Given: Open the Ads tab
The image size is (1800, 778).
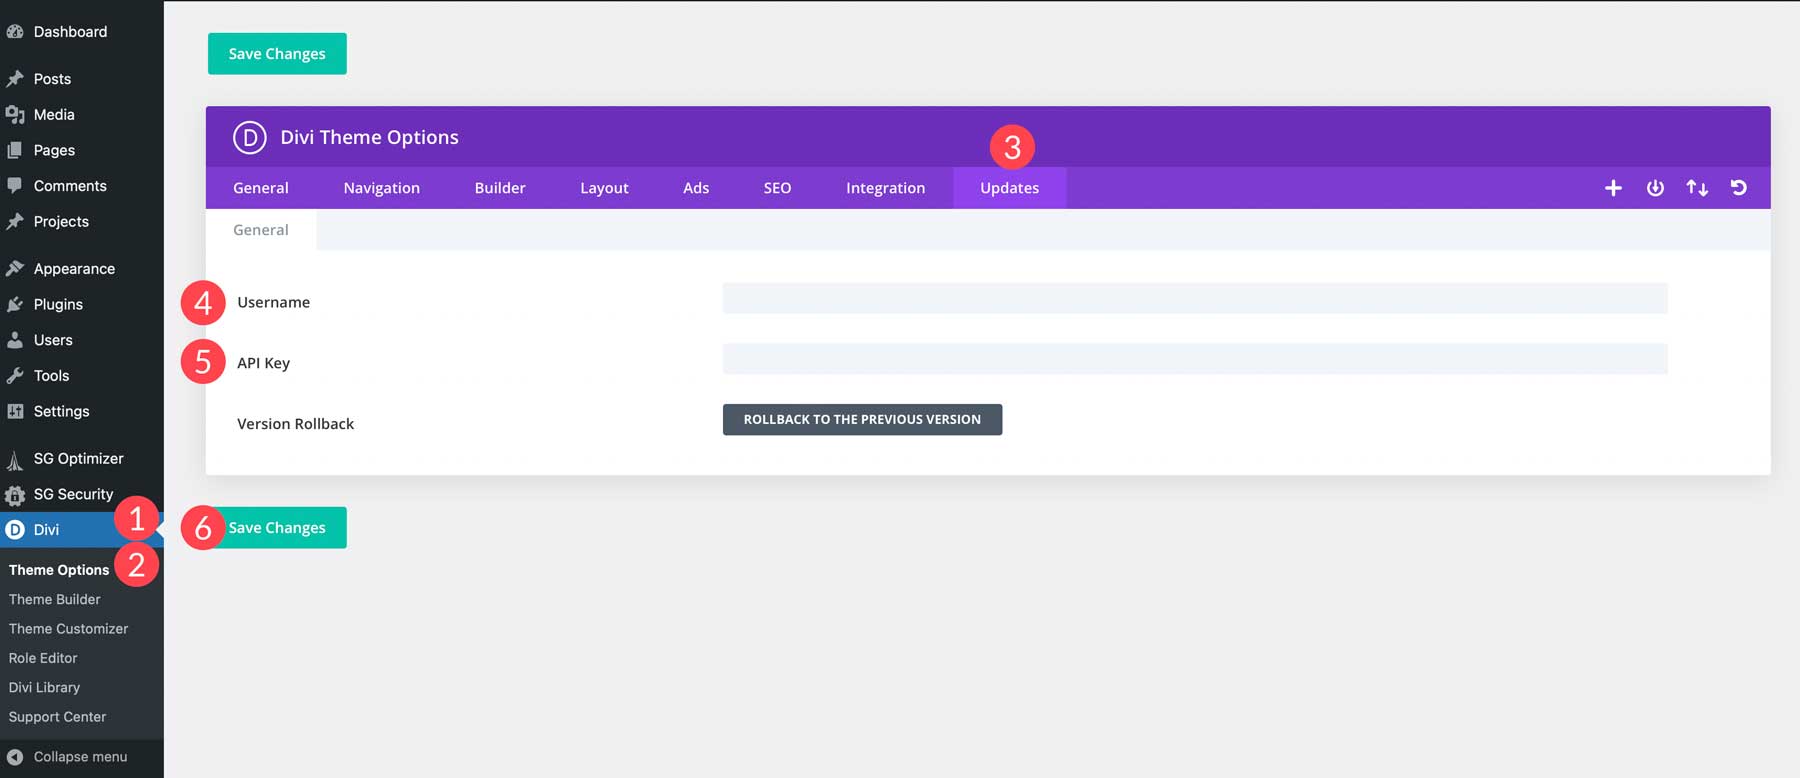Looking at the screenshot, I should 696,188.
